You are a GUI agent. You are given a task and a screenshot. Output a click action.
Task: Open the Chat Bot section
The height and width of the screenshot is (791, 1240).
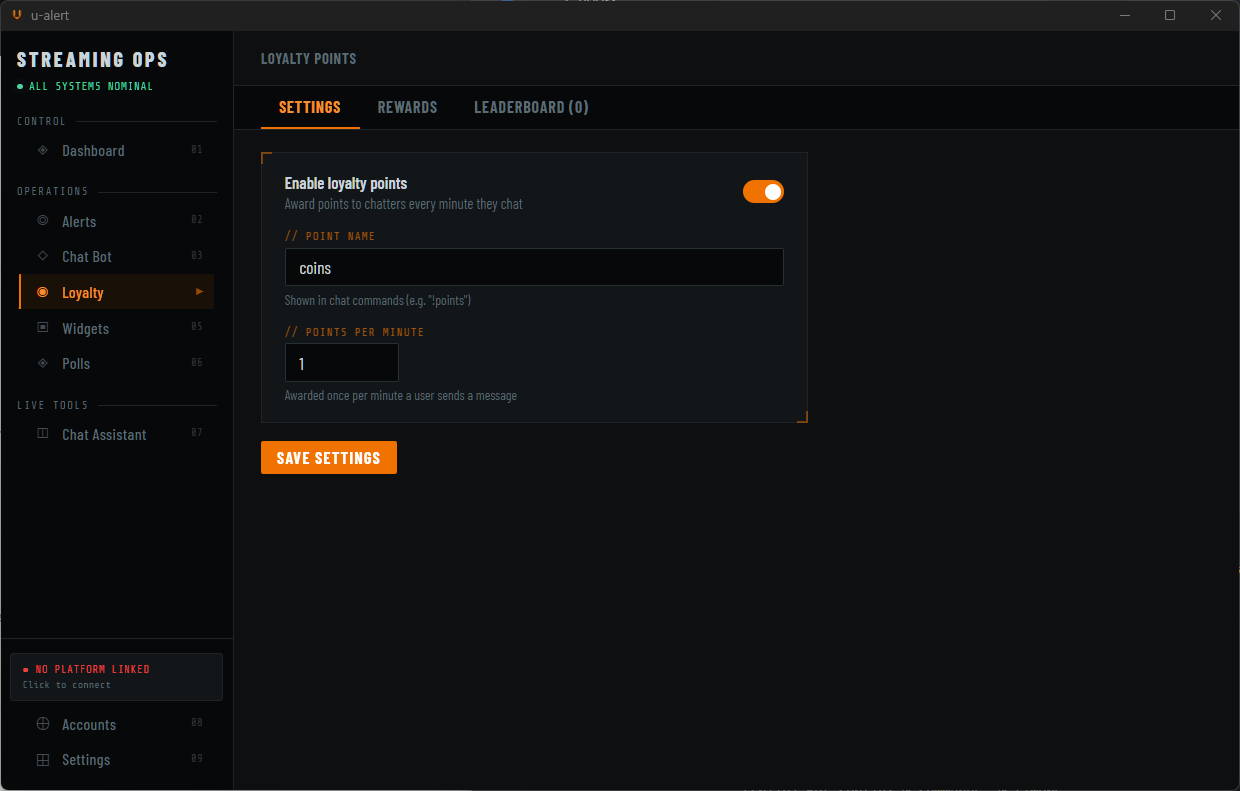click(117, 256)
